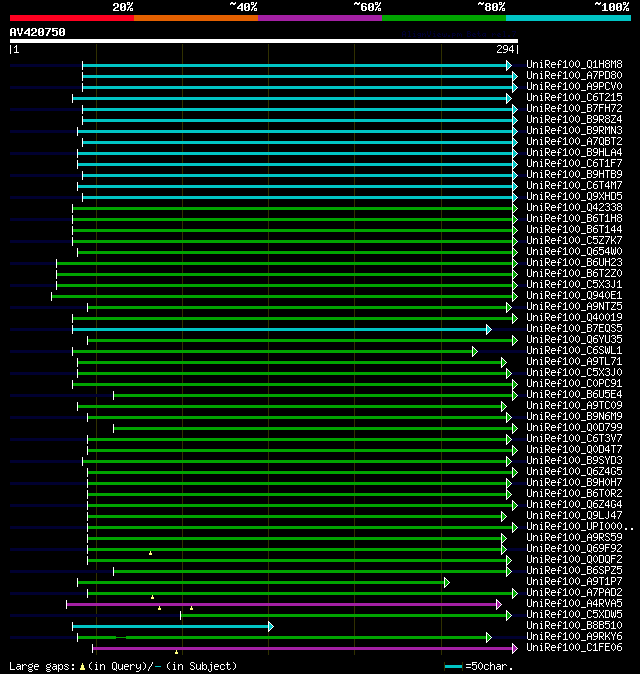
Task: Click the UniRef100_C5Z7K7 label
Action: 574,241
